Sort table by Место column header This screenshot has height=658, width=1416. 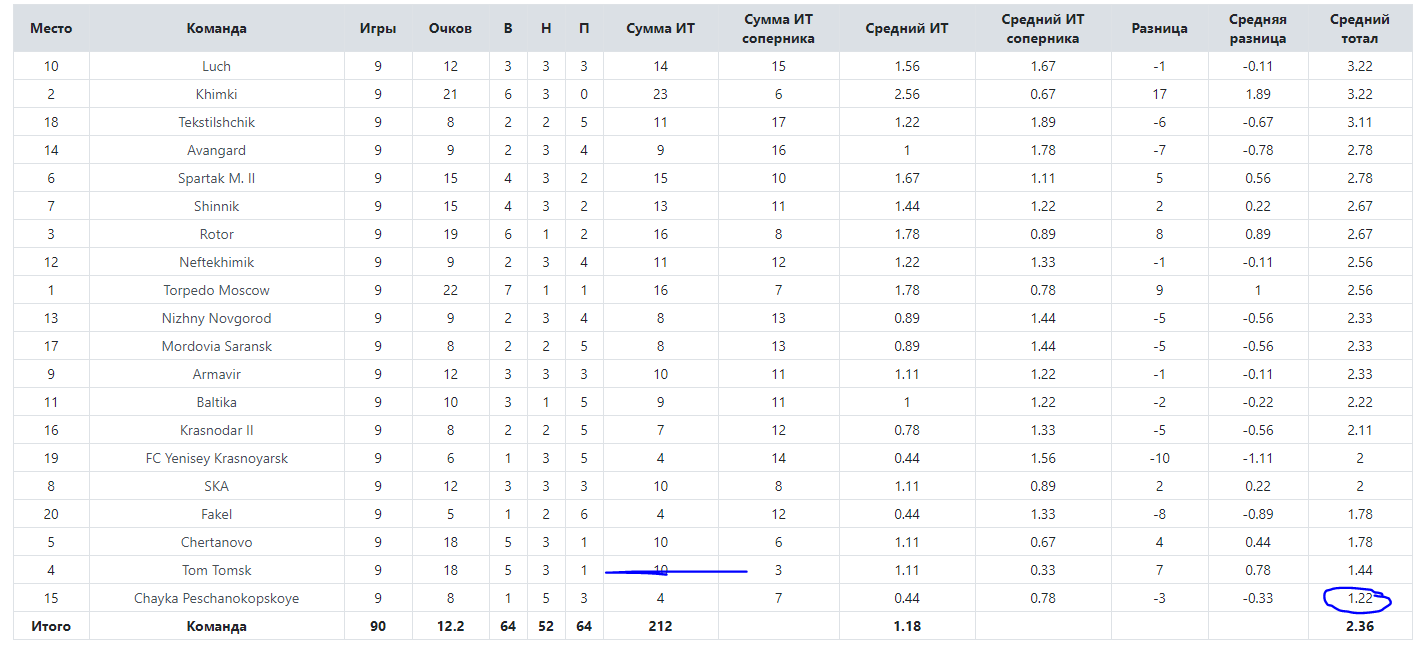[x=51, y=28]
